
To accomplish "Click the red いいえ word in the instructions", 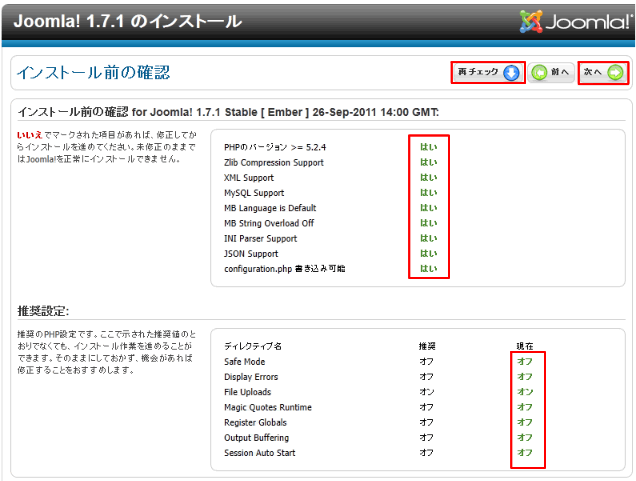I will pyautogui.click(x=29, y=135).
